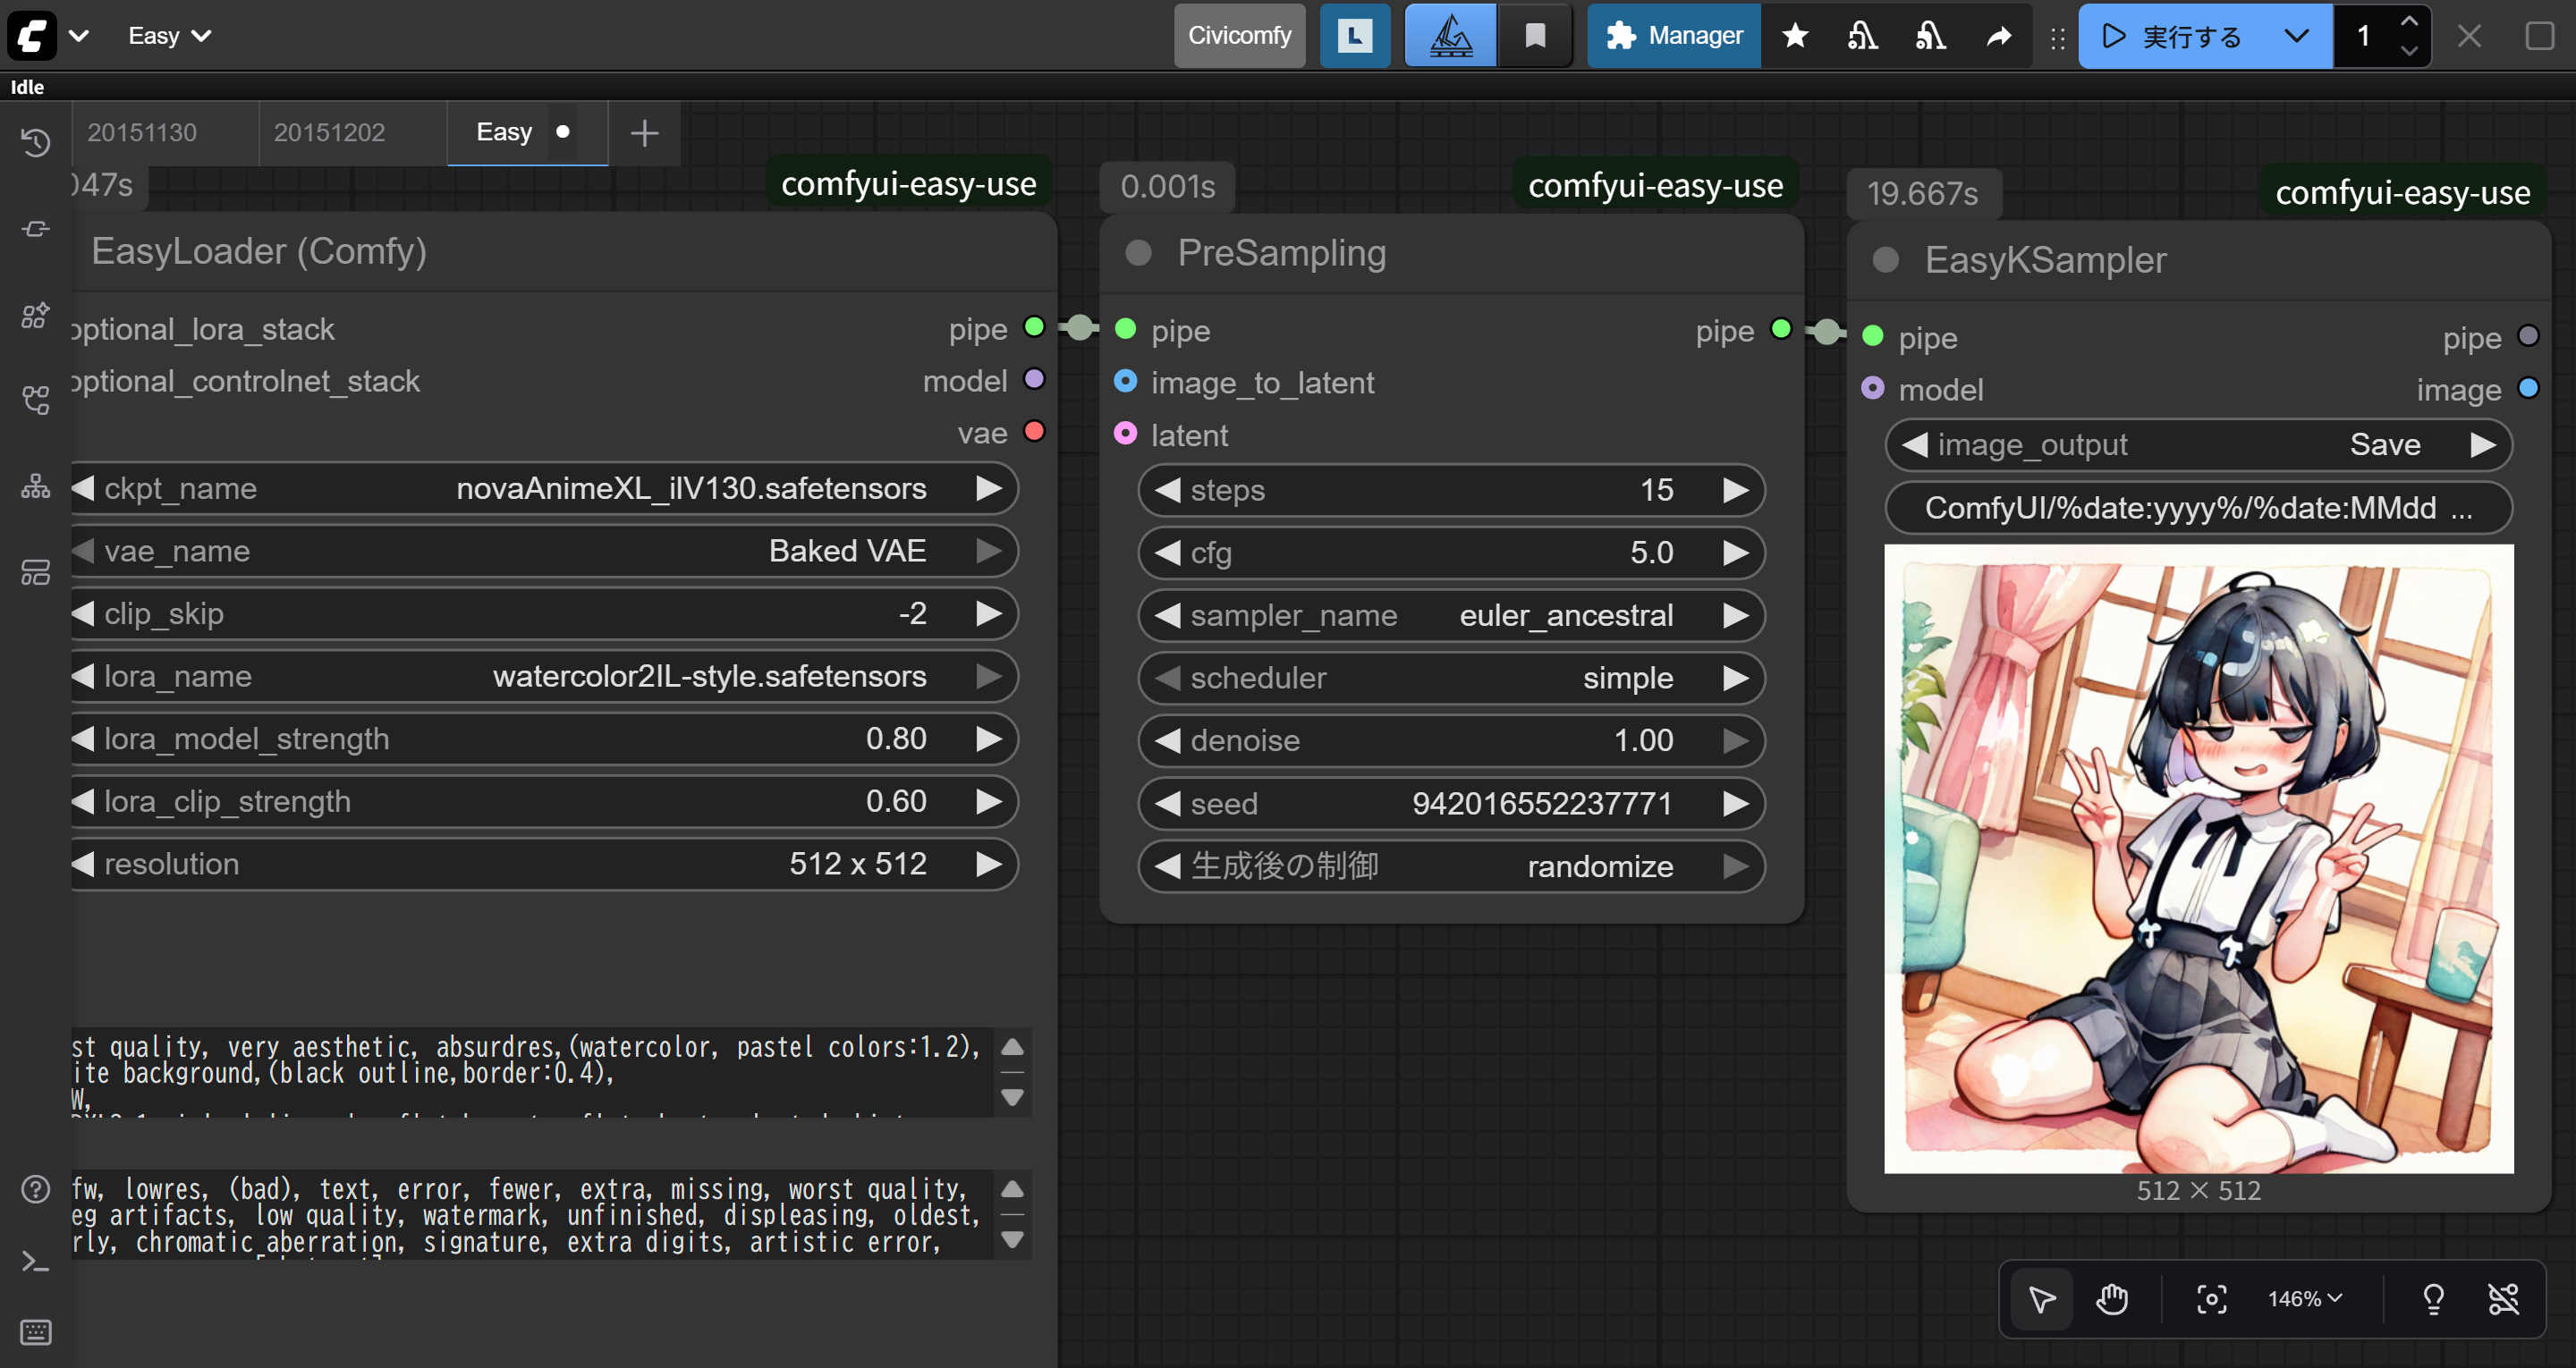This screenshot has width=2576, height=1368.
Task: Click the generated 512 × 512 preview image
Action: pyautogui.click(x=2198, y=858)
